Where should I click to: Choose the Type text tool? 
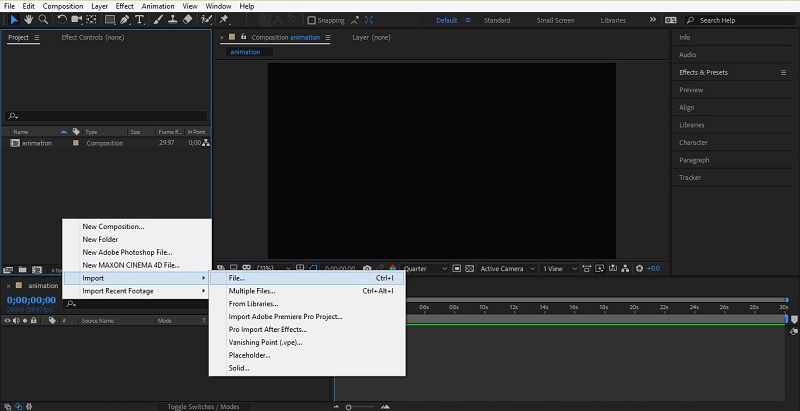pos(139,20)
